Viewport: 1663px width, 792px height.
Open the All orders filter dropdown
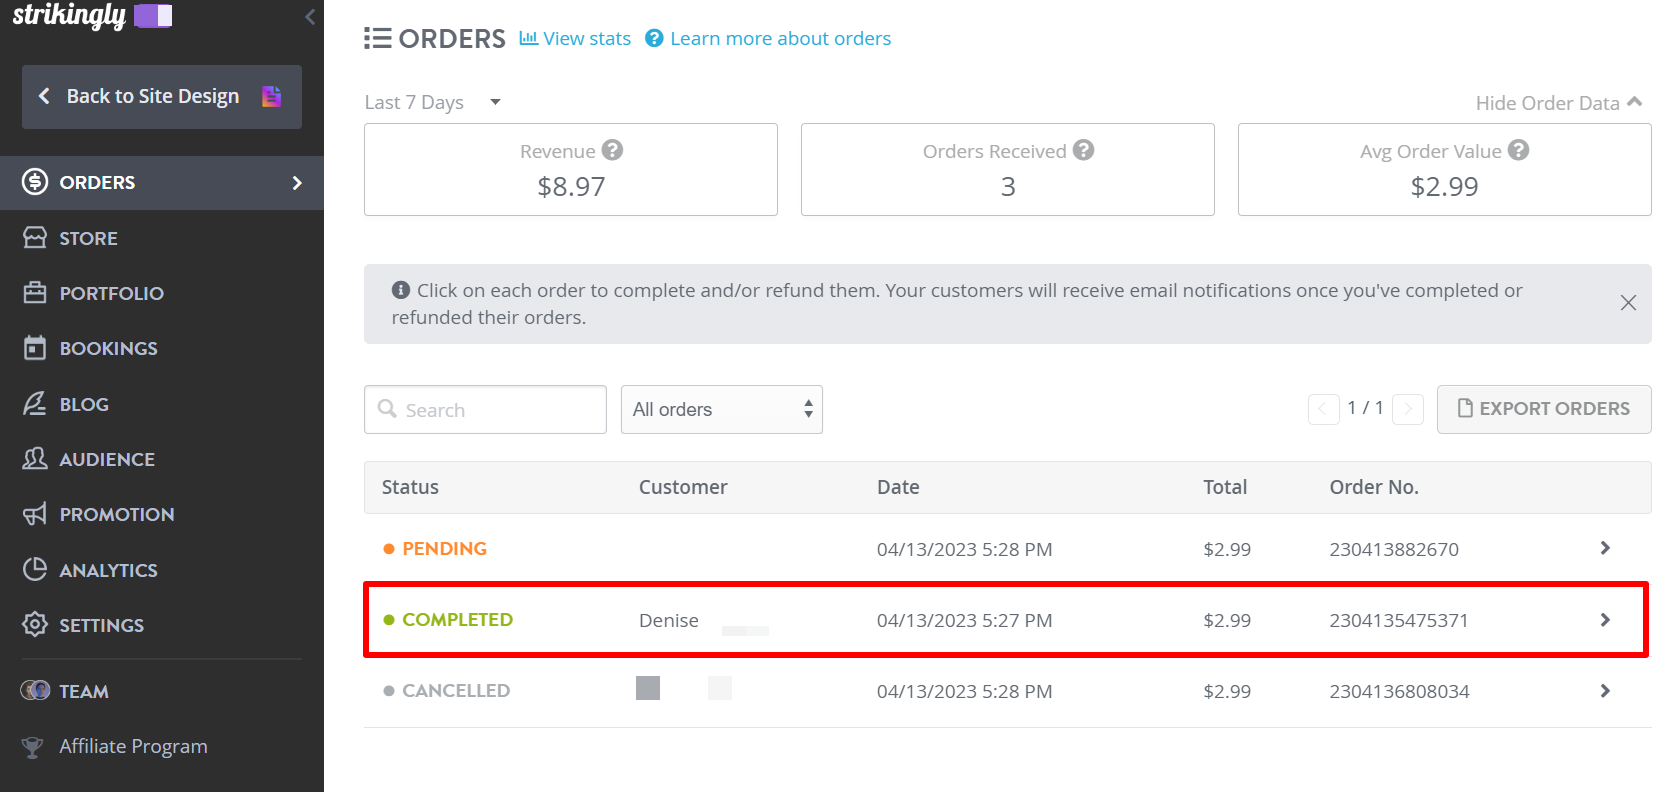pos(721,409)
